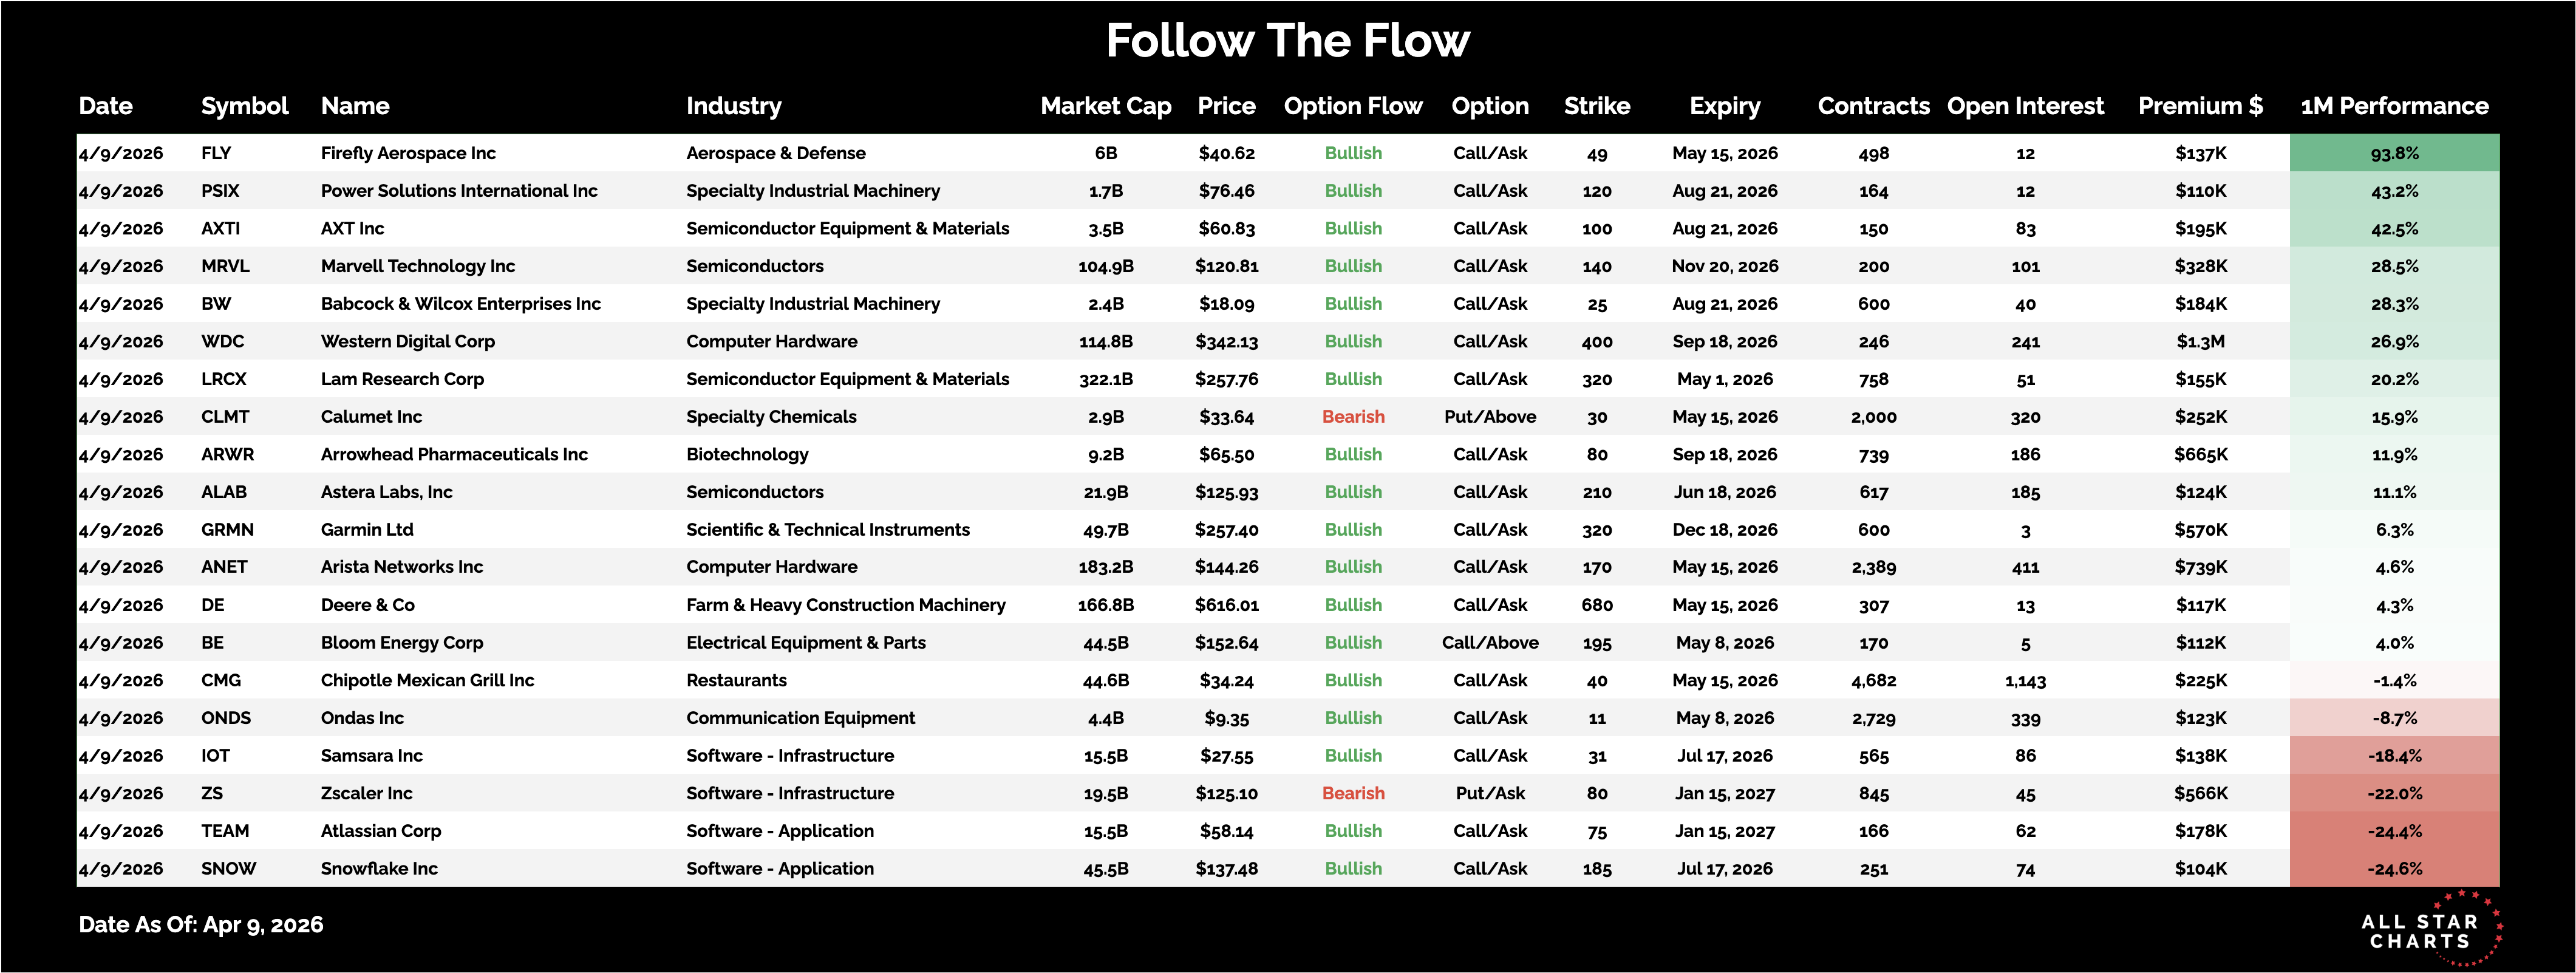The image size is (2576, 973).
Task: Click the FLY ticker symbol
Action: 216,153
